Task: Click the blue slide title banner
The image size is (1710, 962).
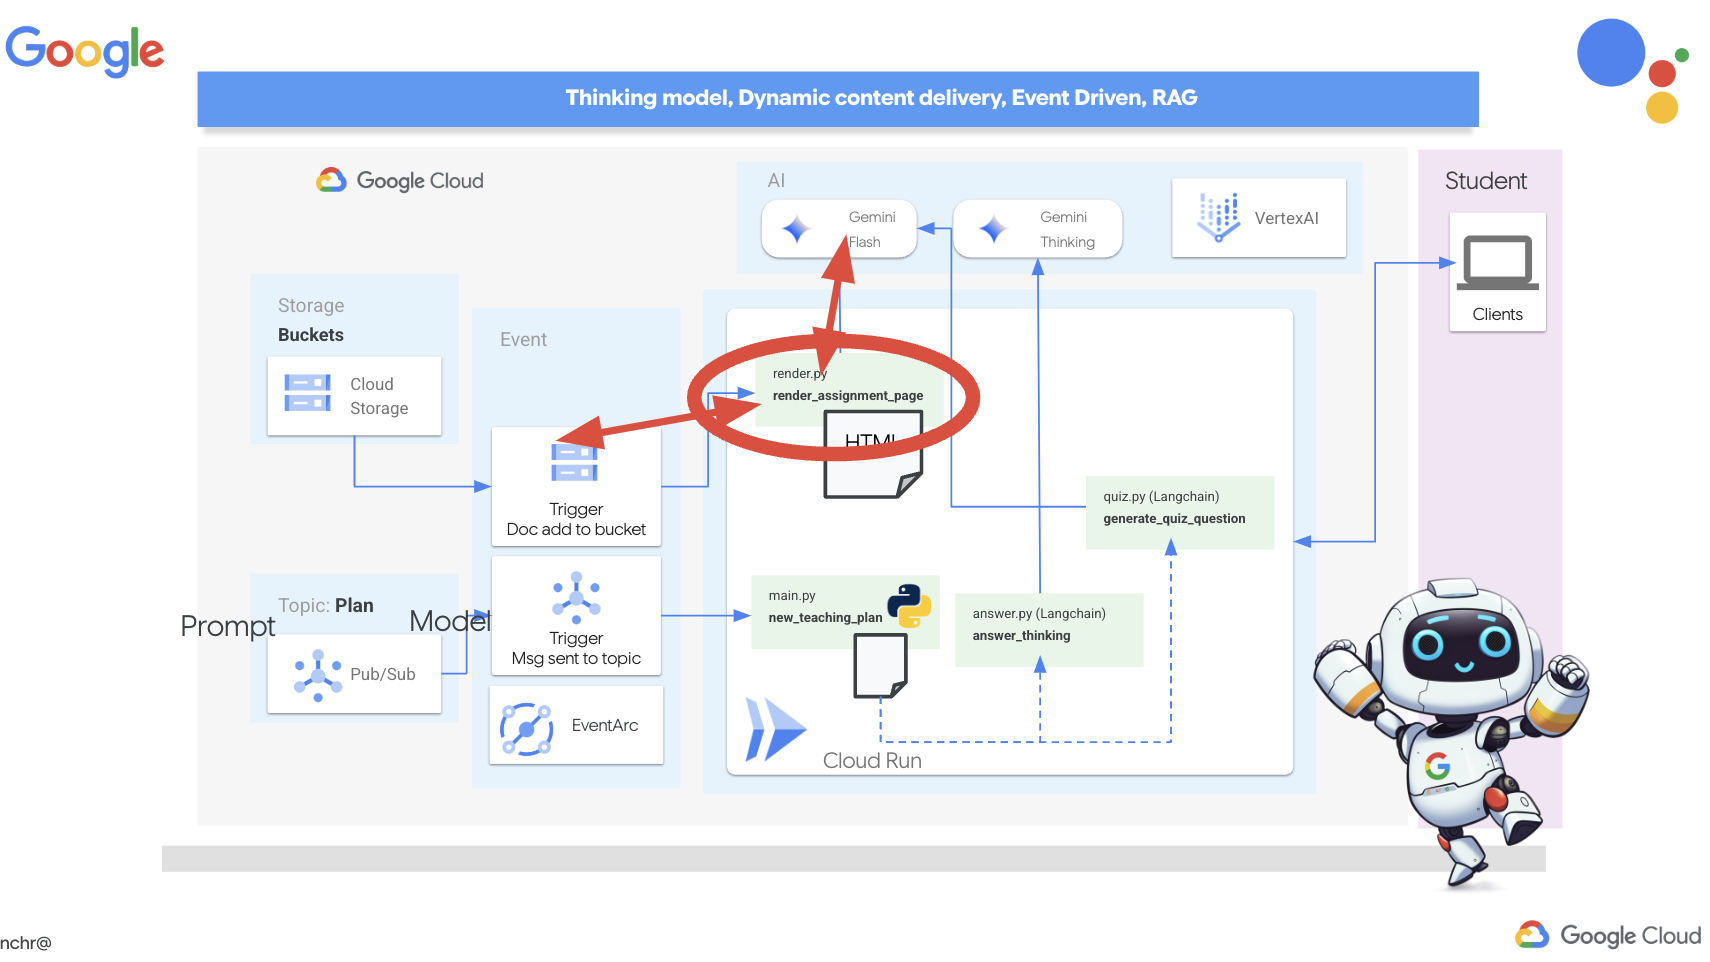Action: [837, 98]
